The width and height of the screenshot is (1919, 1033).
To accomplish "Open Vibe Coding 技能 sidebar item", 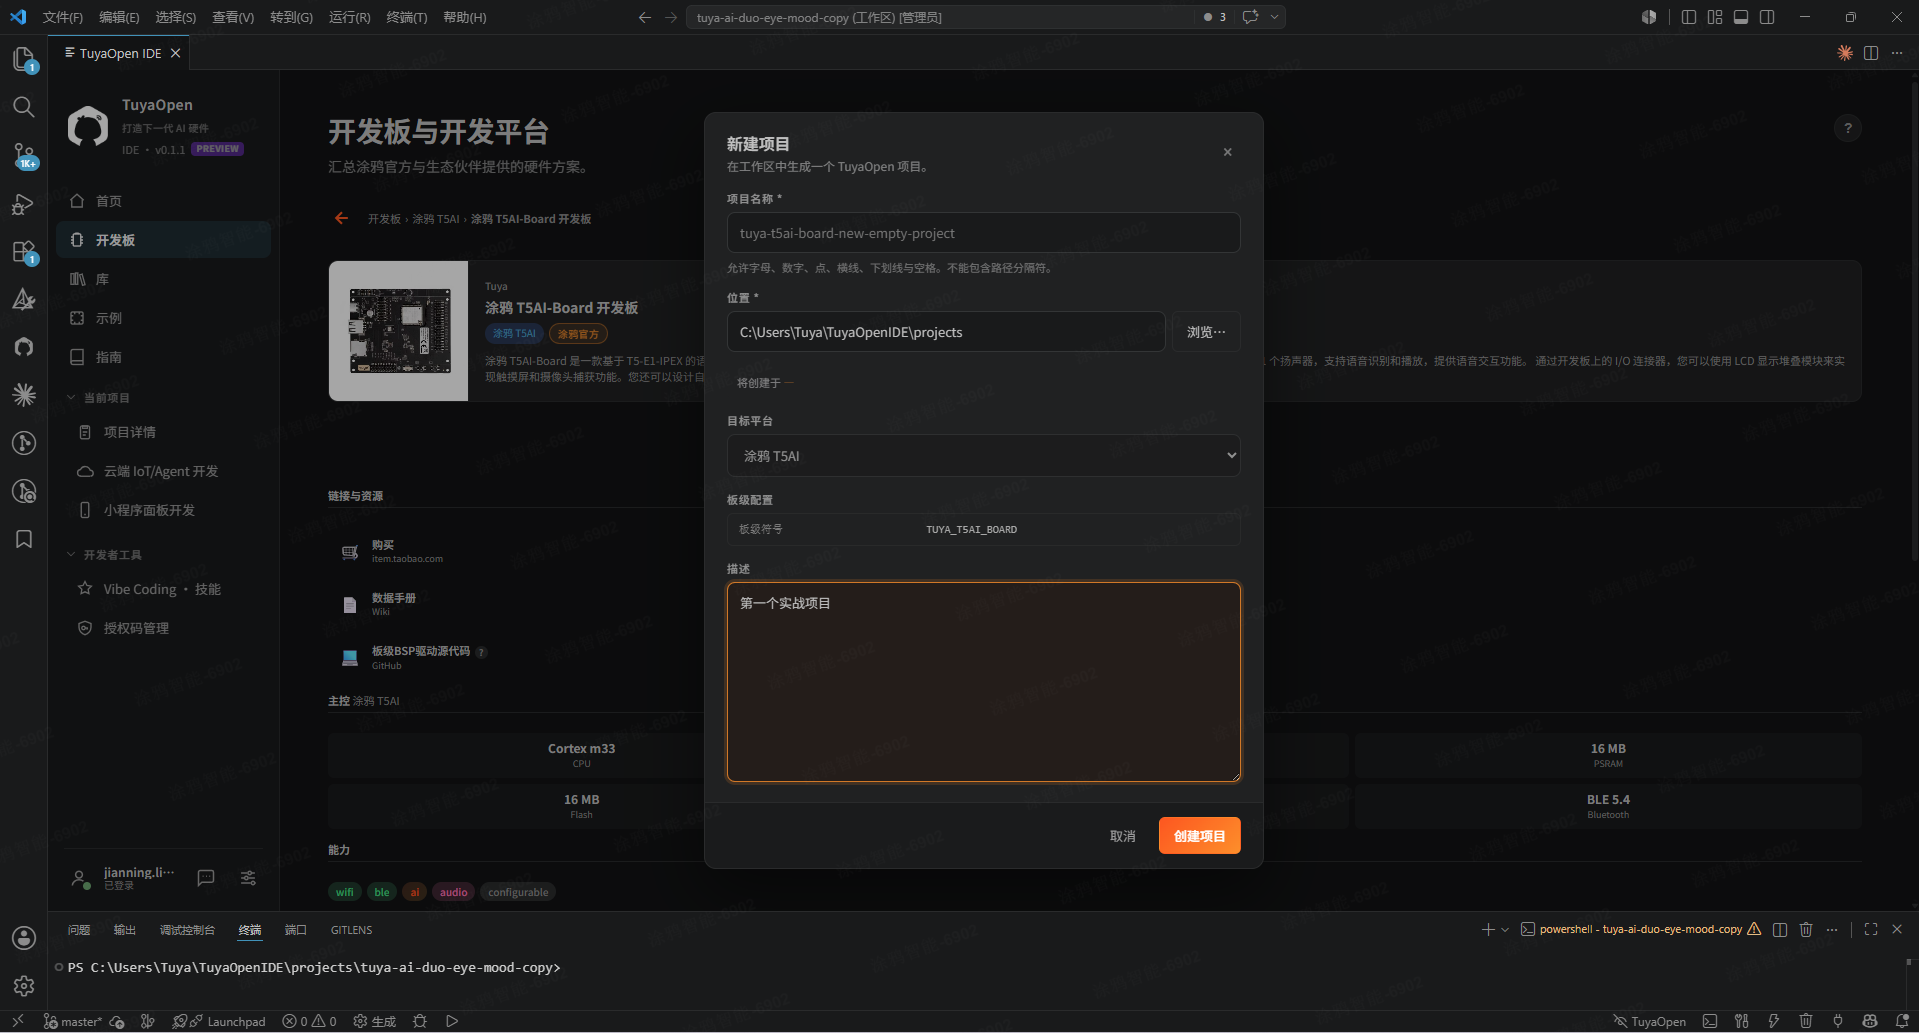I will tap(164, 589).
